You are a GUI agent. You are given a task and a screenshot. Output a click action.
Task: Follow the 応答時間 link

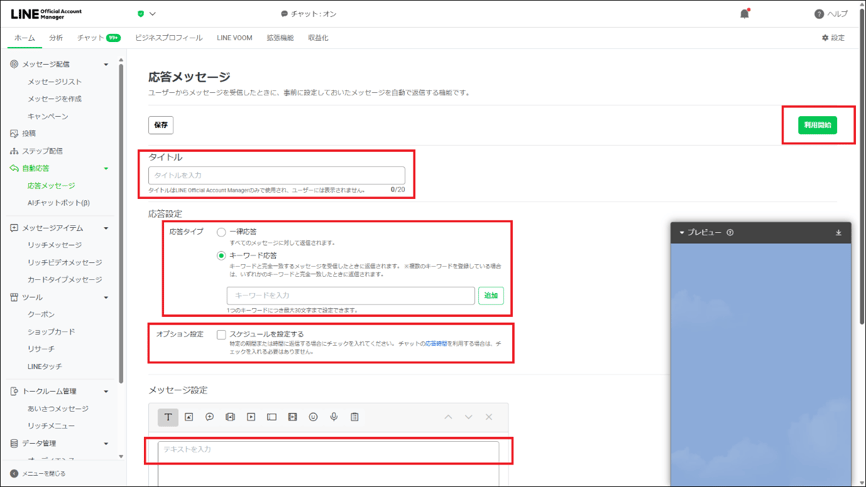click(x=436, y=343)
